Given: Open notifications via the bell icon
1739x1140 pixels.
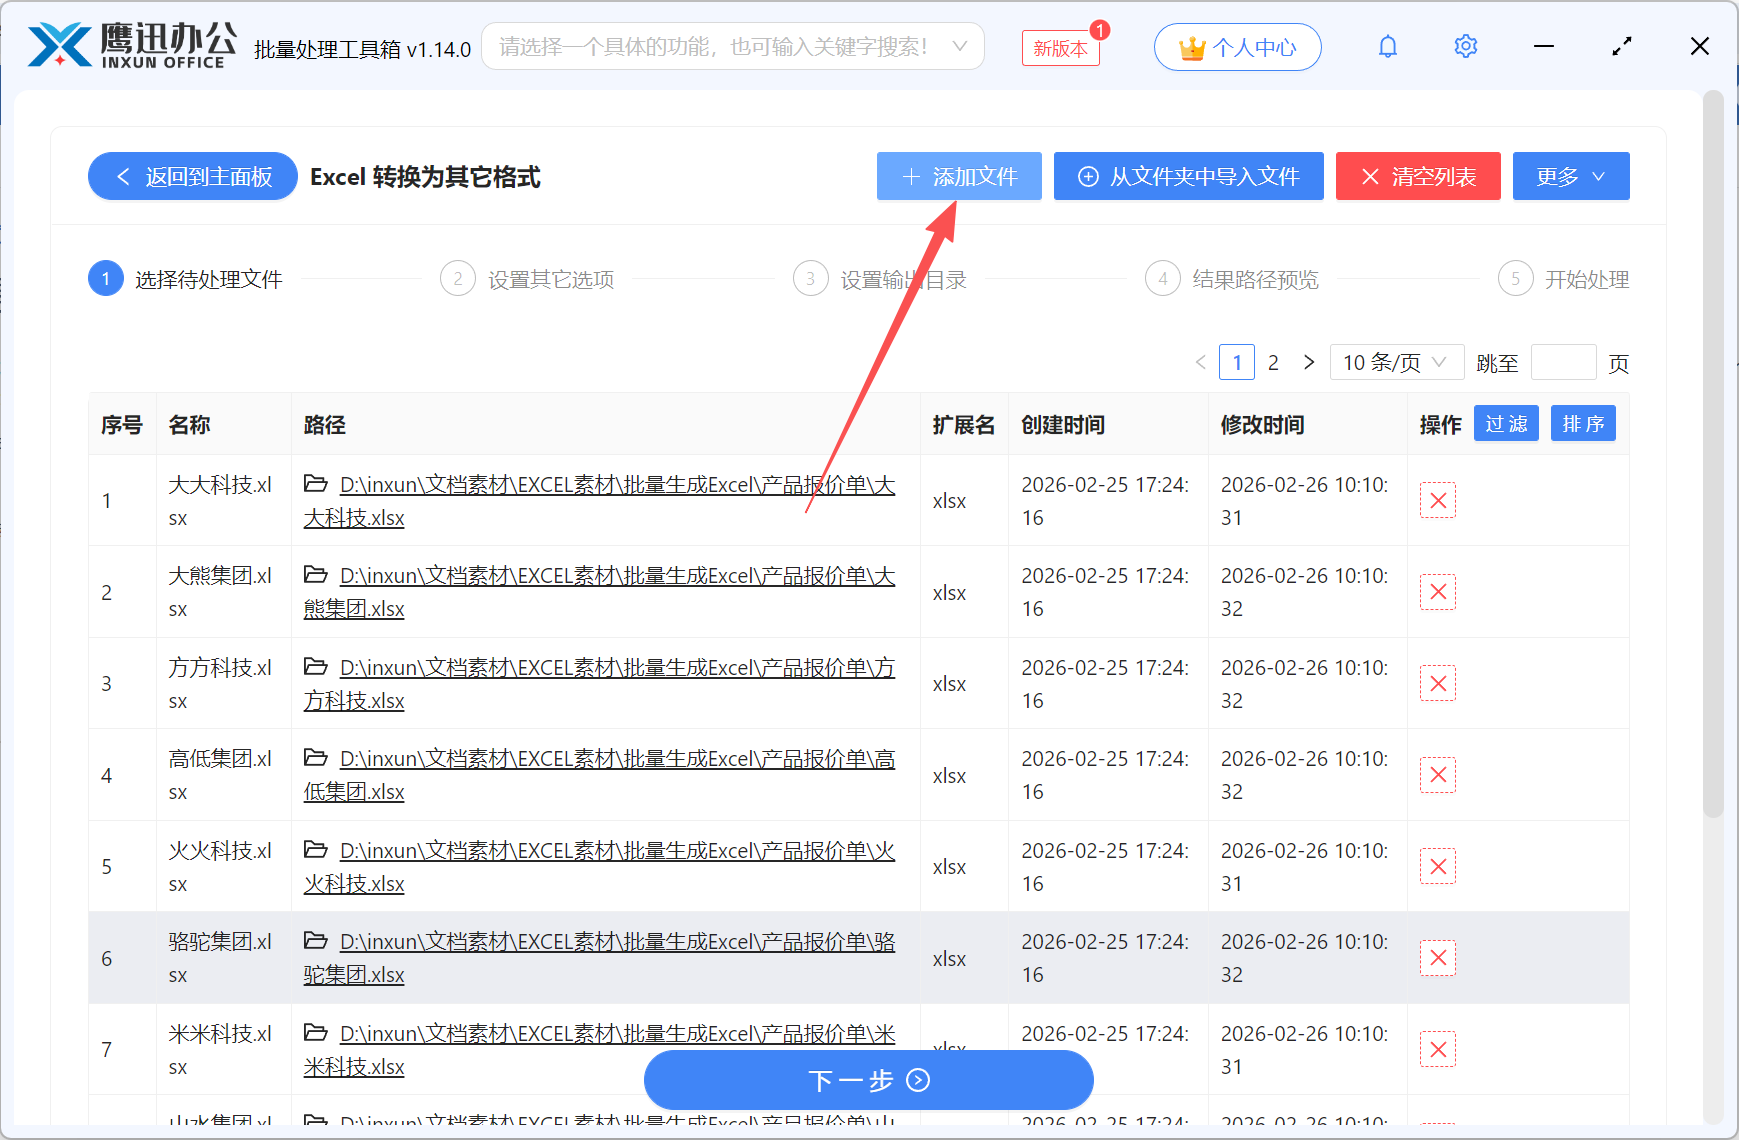Looking at the screenshot, I should tap(1388, 46).
